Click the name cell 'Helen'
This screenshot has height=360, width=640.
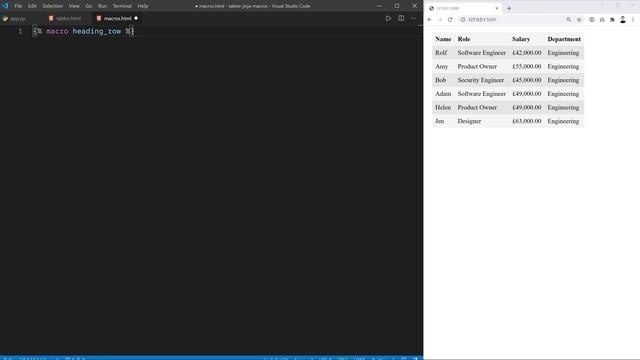click(443, 108)
